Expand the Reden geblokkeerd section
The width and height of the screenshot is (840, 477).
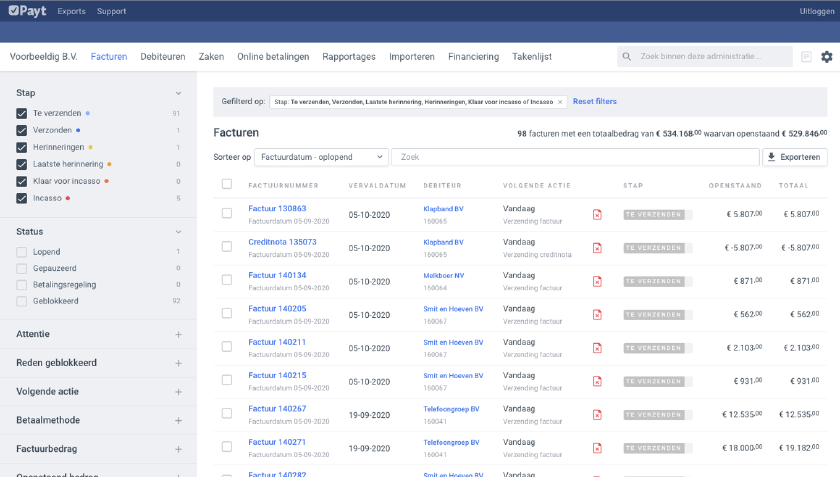(x=178, y=363)
